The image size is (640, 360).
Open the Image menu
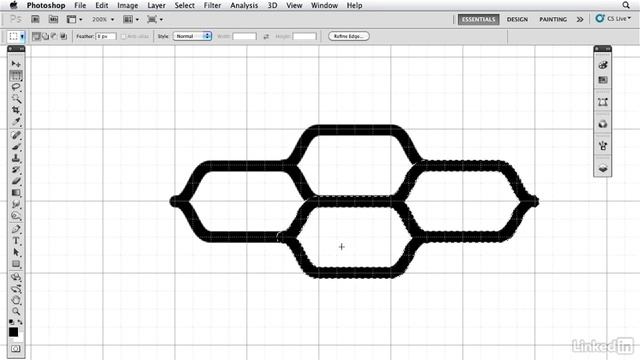pyautogui.click(x=127, y=5)
